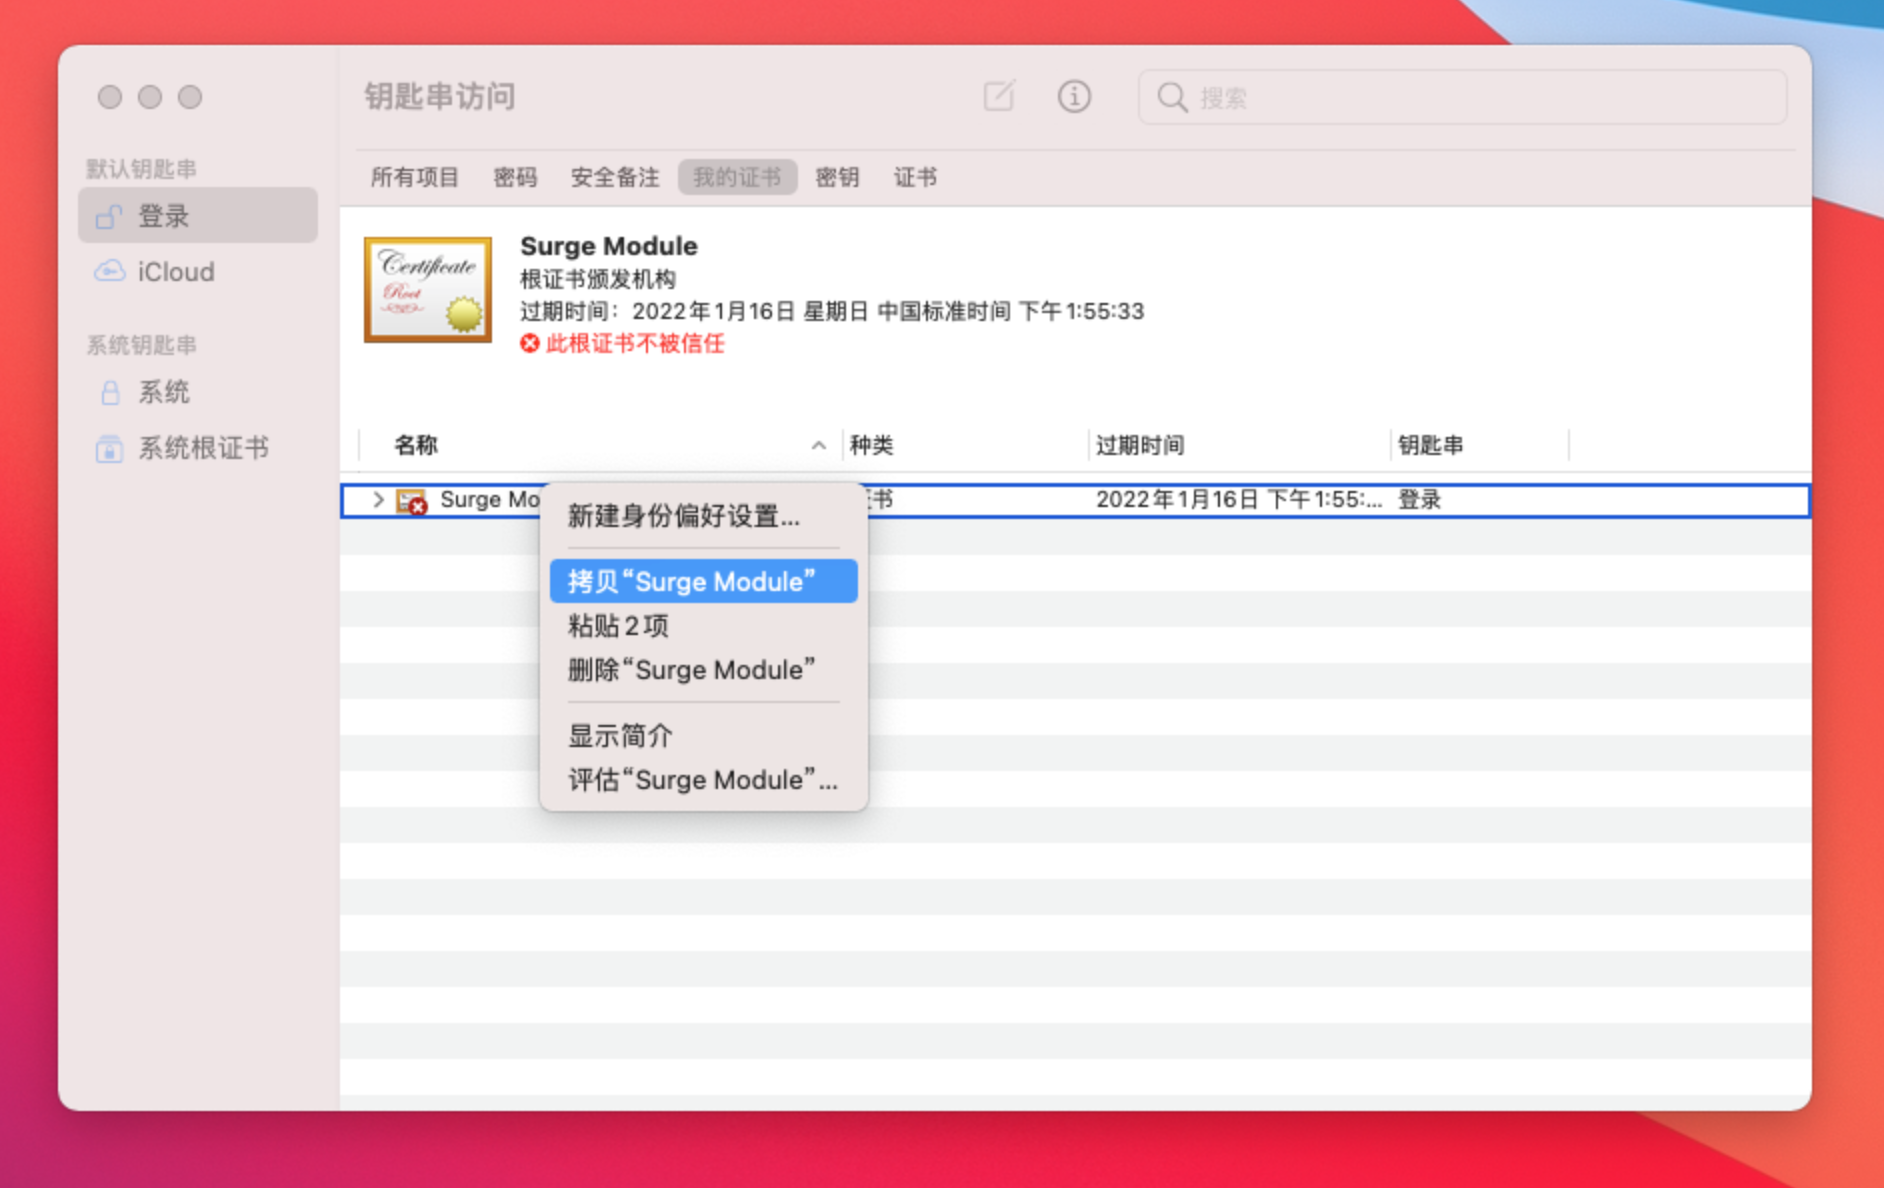This screenshot has height=1188, width=1884.
Task: Click the compose new item icon
Action: click(999, 96)
